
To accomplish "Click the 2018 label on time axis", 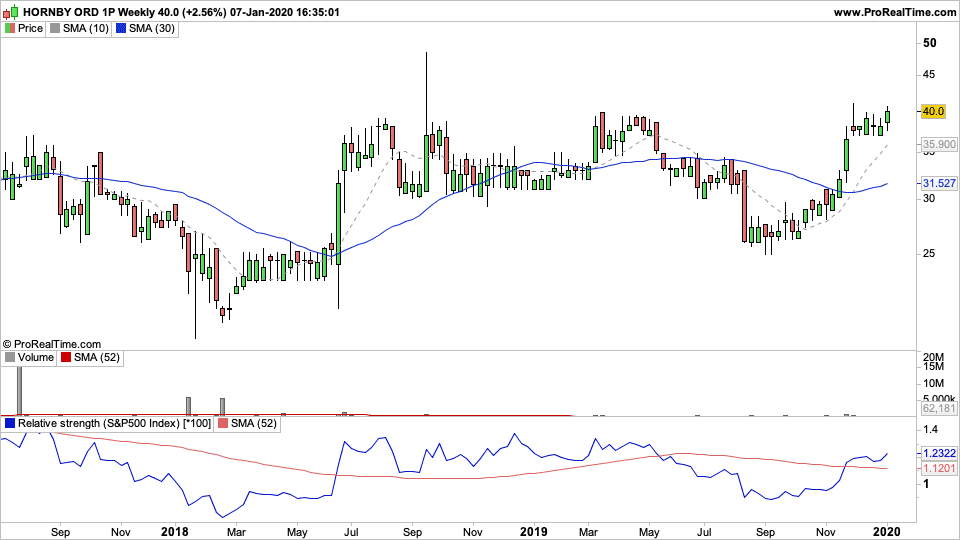I will point(174,532).
